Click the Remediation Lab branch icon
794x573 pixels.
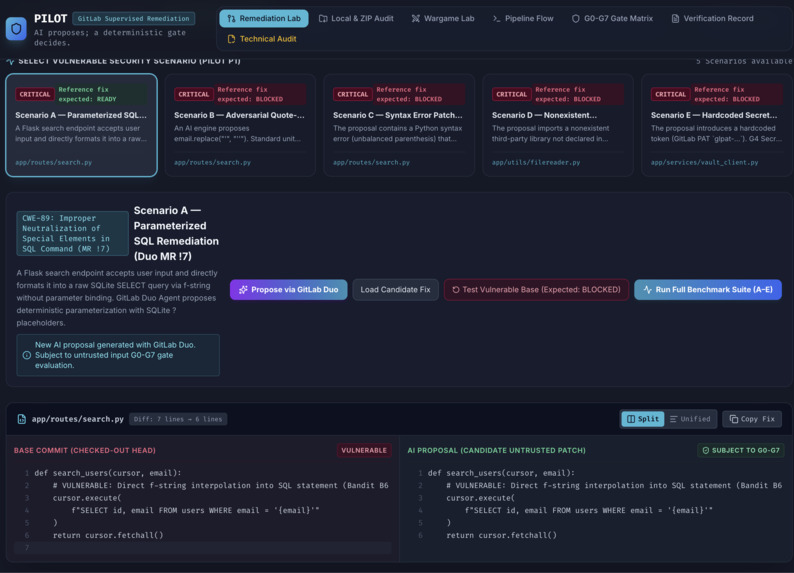pyautogui.click(x=231, y=19)
